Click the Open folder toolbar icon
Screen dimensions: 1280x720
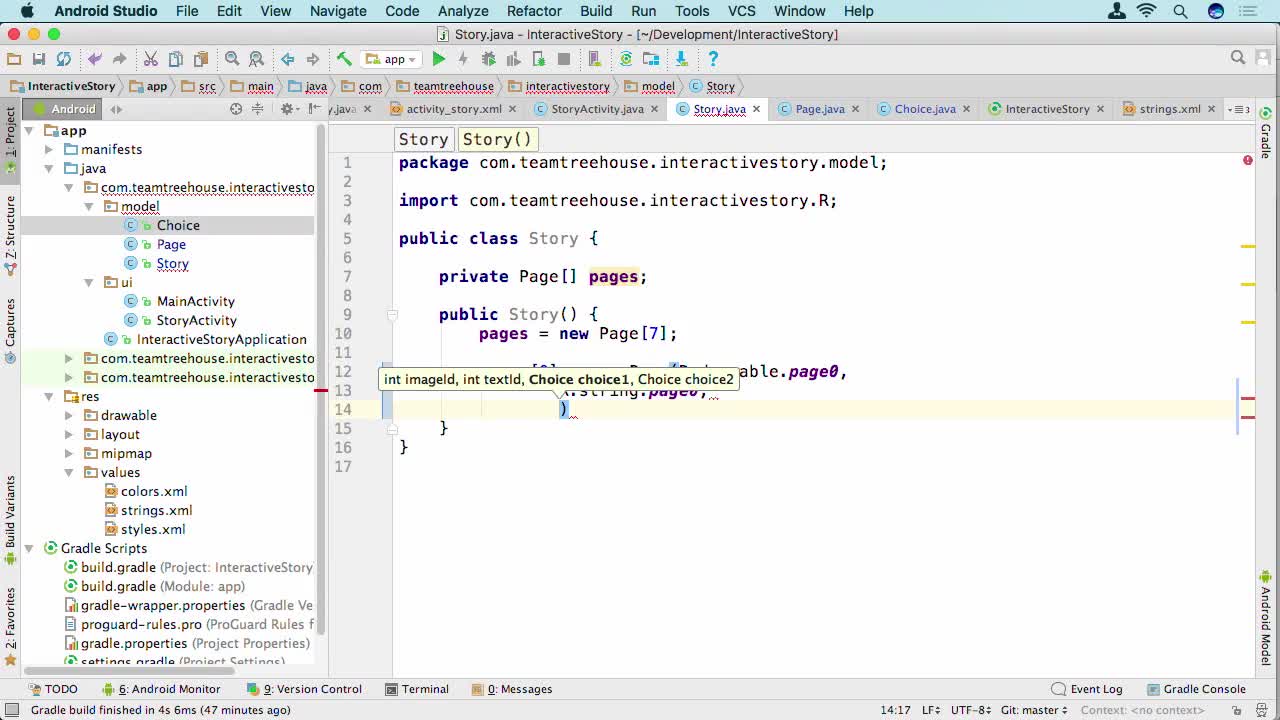coord(14,59)
